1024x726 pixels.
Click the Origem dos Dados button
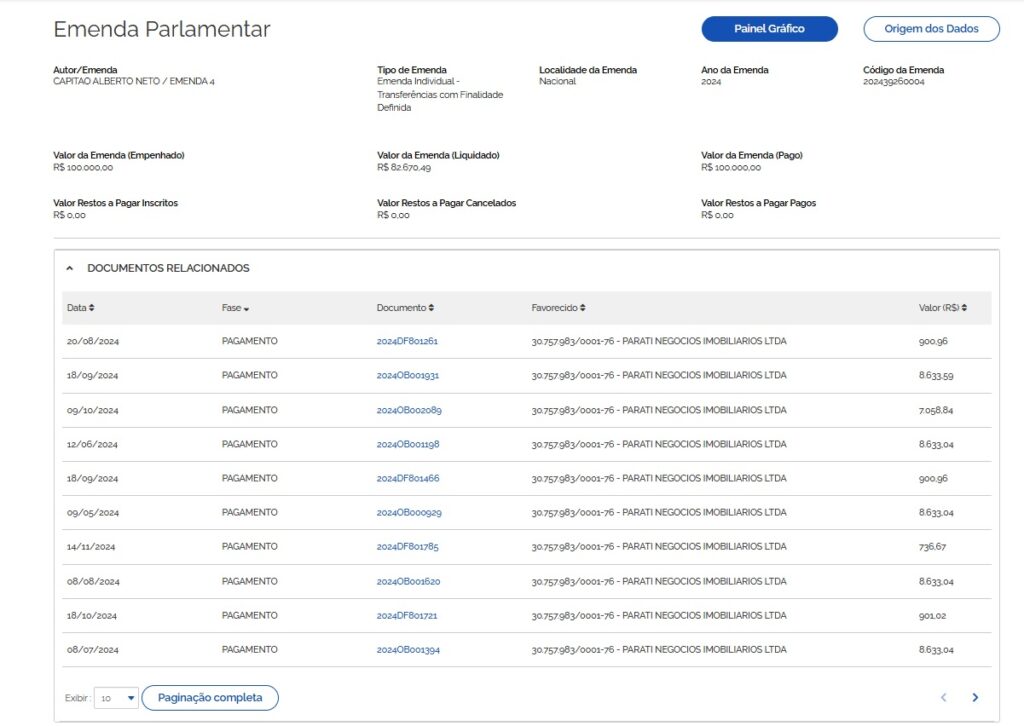coord(931,29)
